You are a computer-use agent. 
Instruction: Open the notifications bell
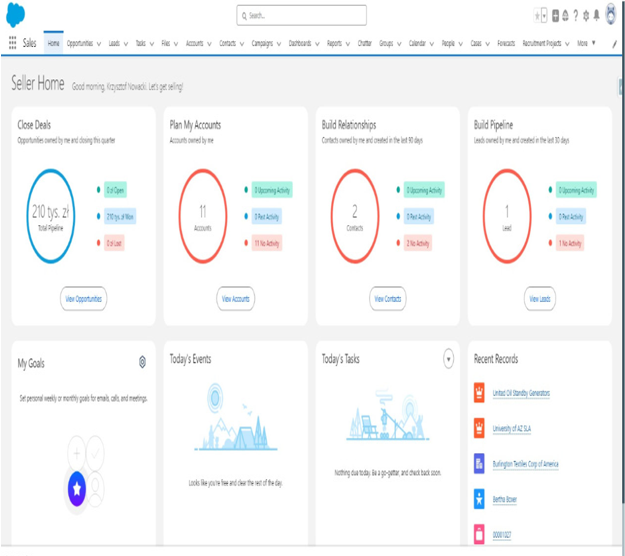[596, 16]
